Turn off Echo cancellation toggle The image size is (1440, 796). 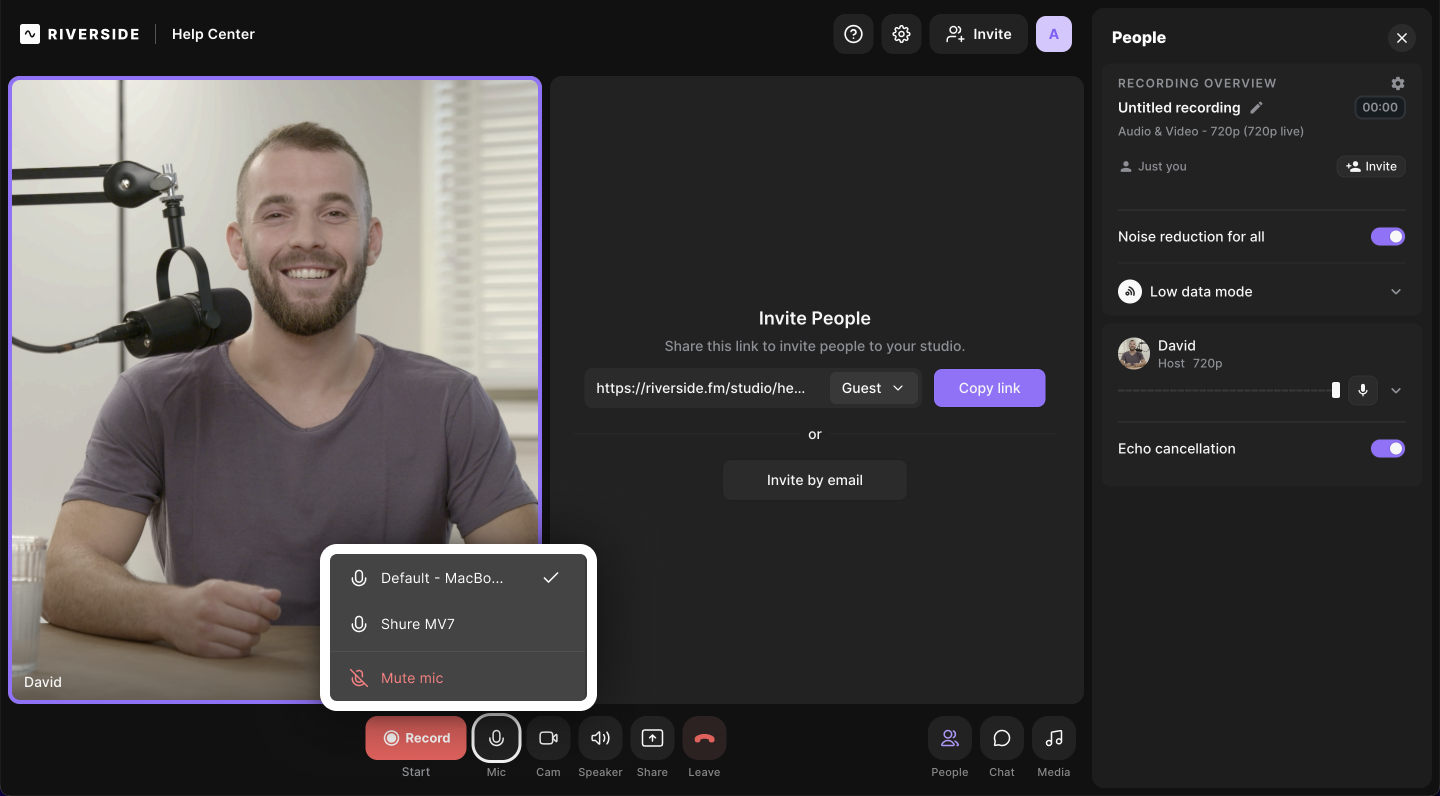click(x=1387, y=449)
